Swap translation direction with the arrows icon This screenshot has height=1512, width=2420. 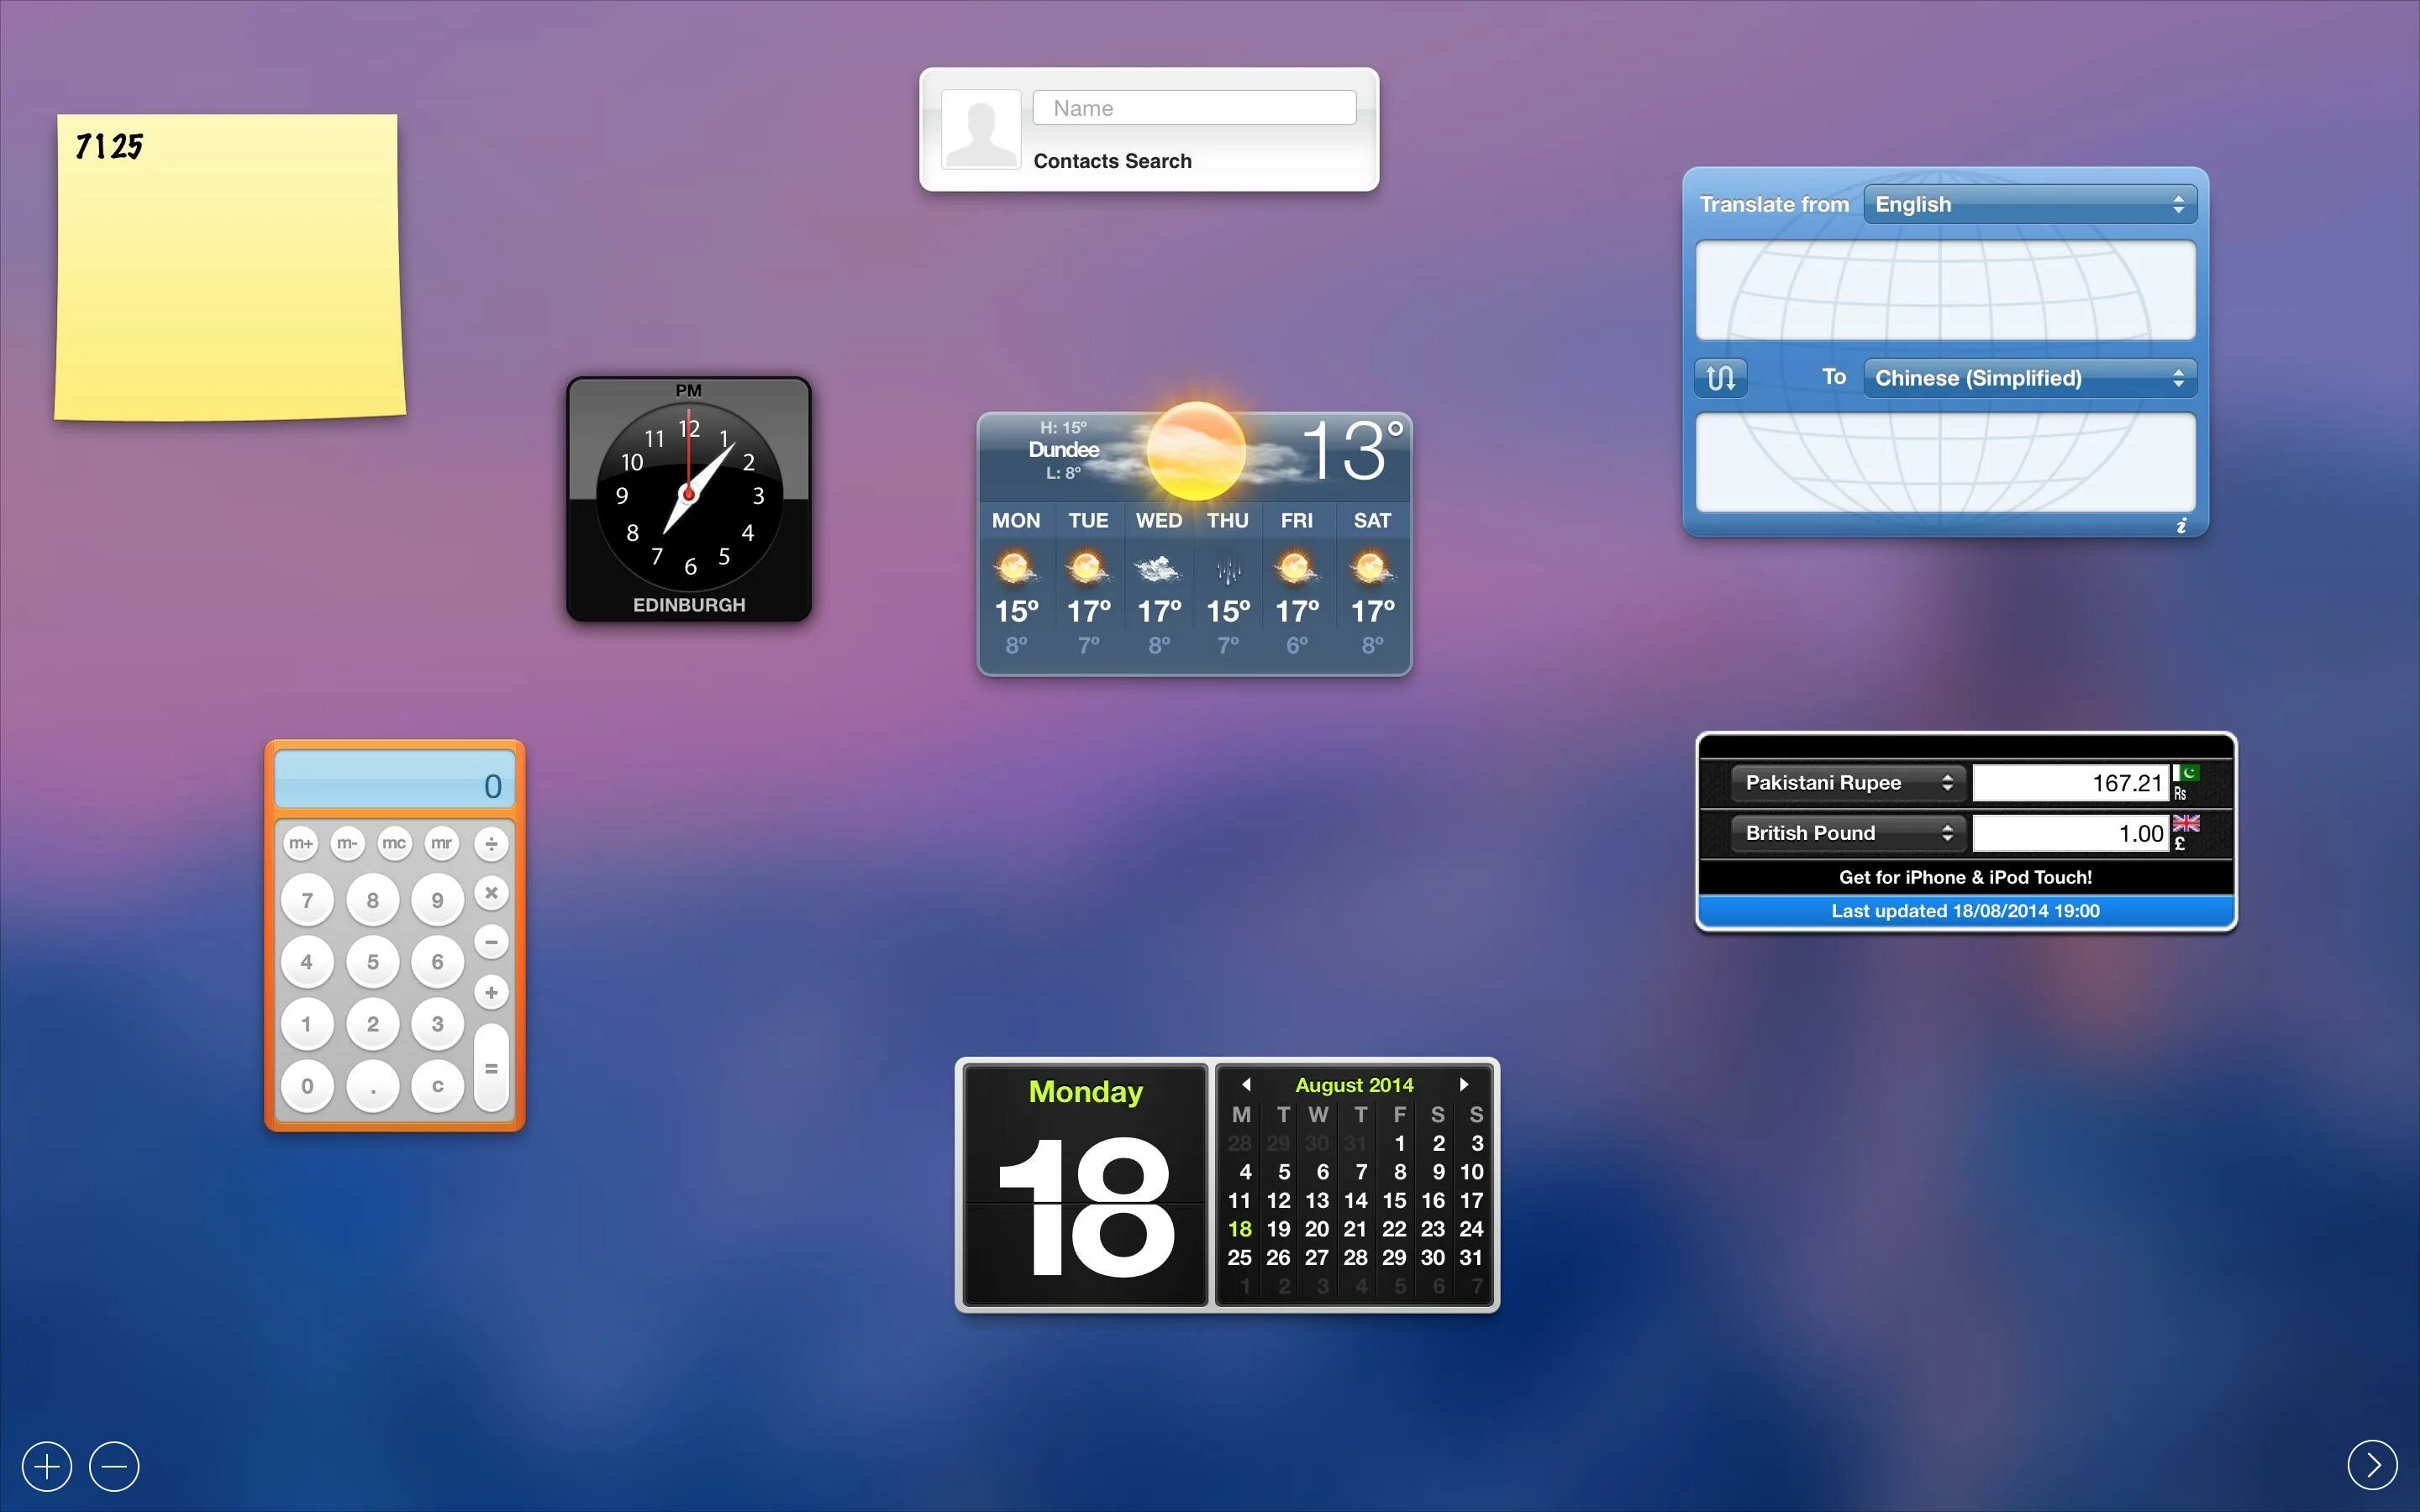1721,377
